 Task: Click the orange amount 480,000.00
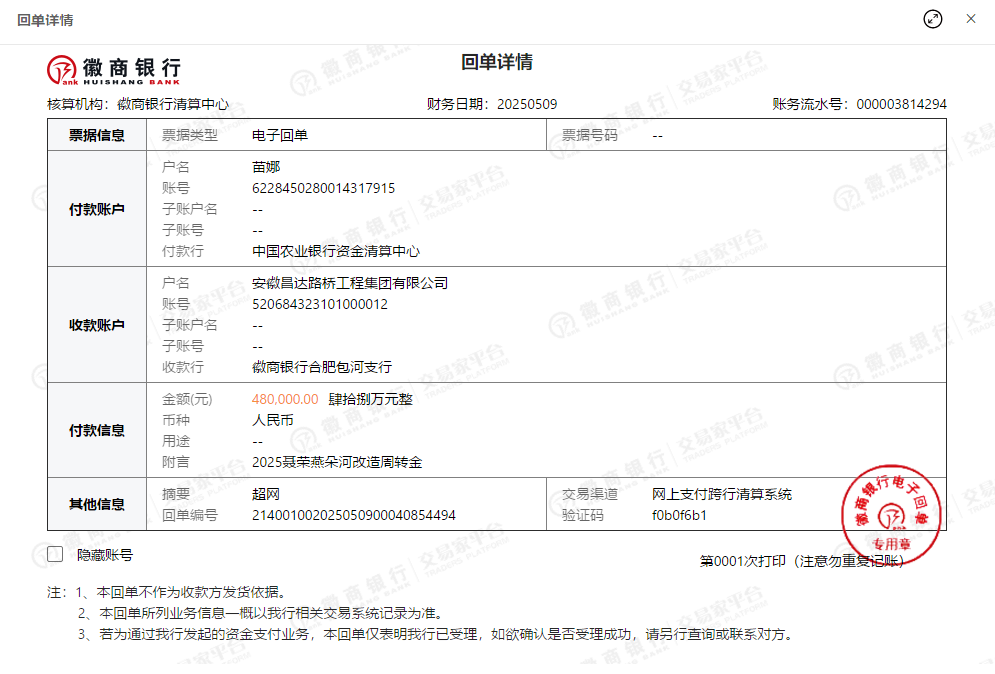285,399
